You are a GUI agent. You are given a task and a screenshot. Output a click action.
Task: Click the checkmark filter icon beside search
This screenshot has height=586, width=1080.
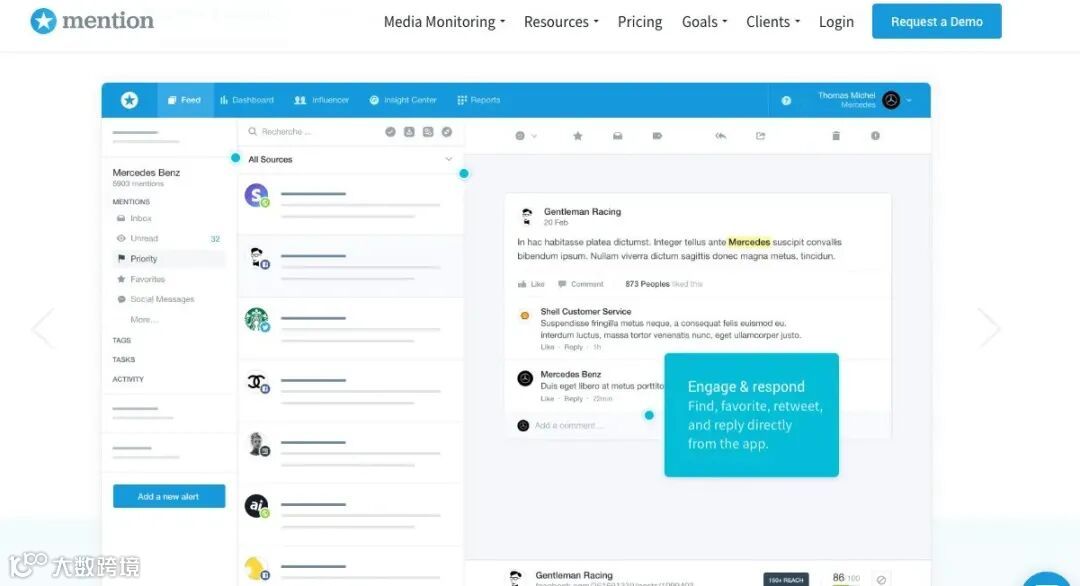[391, 132]
